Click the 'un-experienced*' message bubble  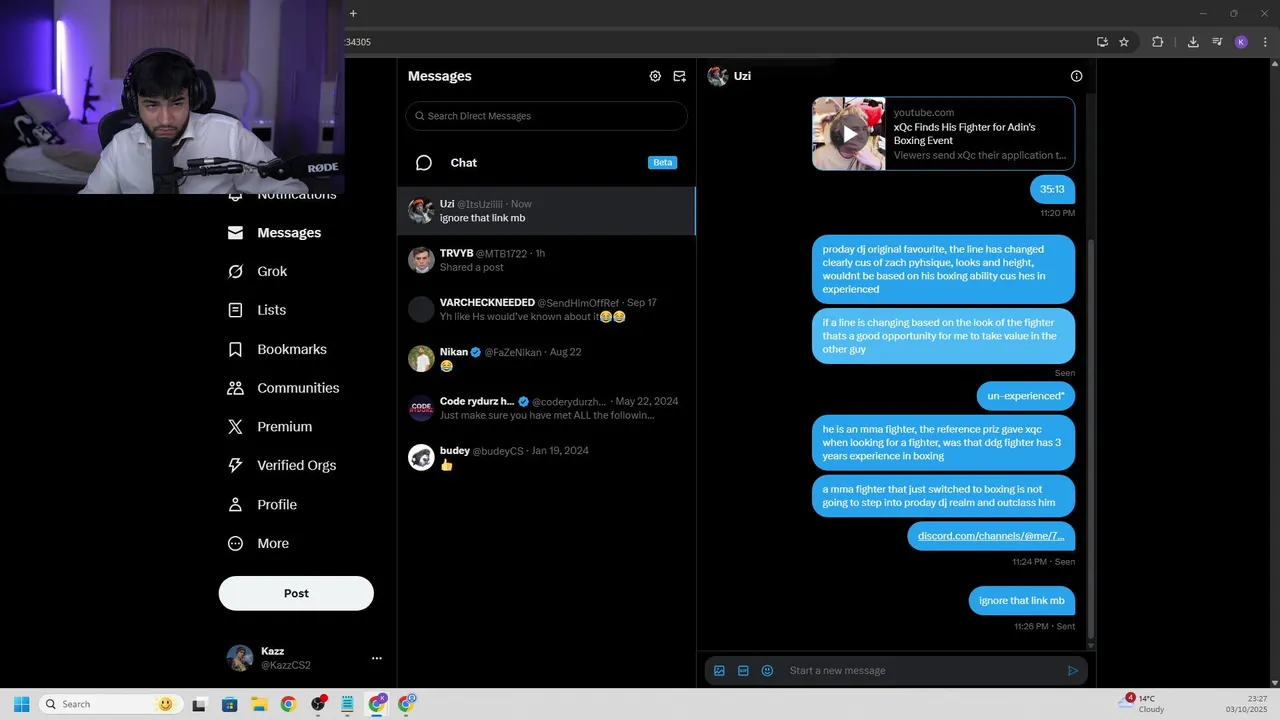[x=1025, y=396]
